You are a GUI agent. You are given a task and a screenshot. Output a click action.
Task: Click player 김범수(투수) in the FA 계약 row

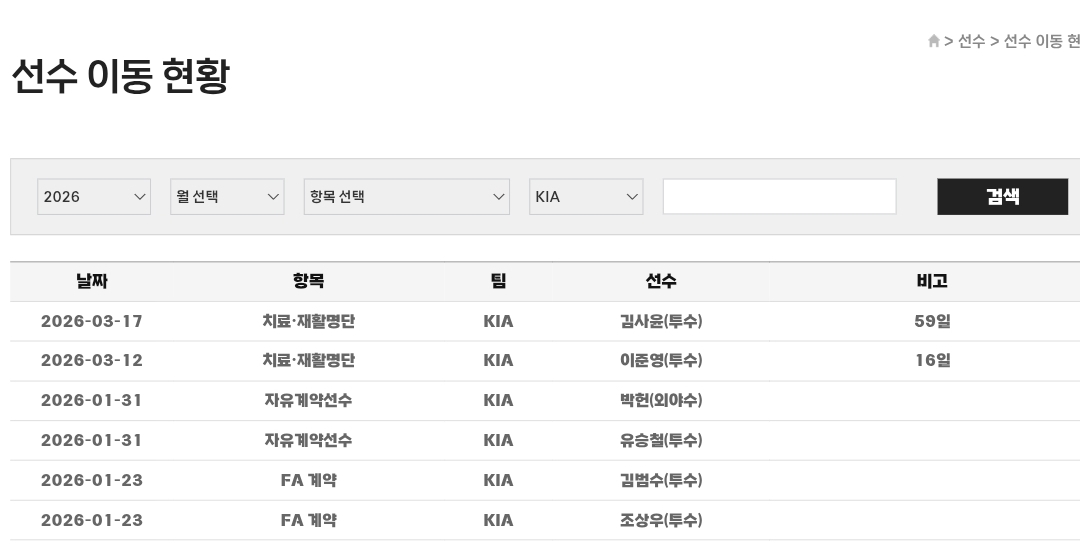pos(661,481)
